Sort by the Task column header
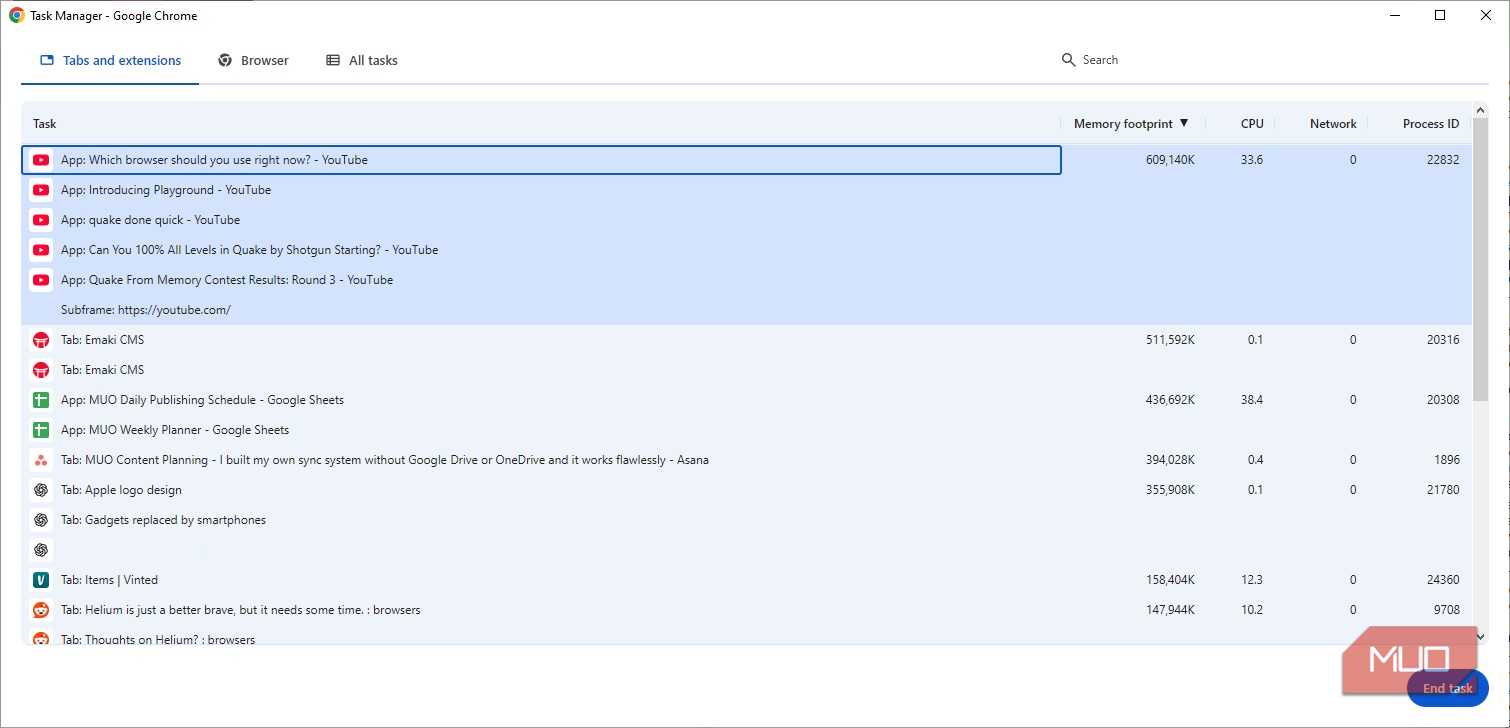This screenshot has height=728, width=1510. pos(45,124)
